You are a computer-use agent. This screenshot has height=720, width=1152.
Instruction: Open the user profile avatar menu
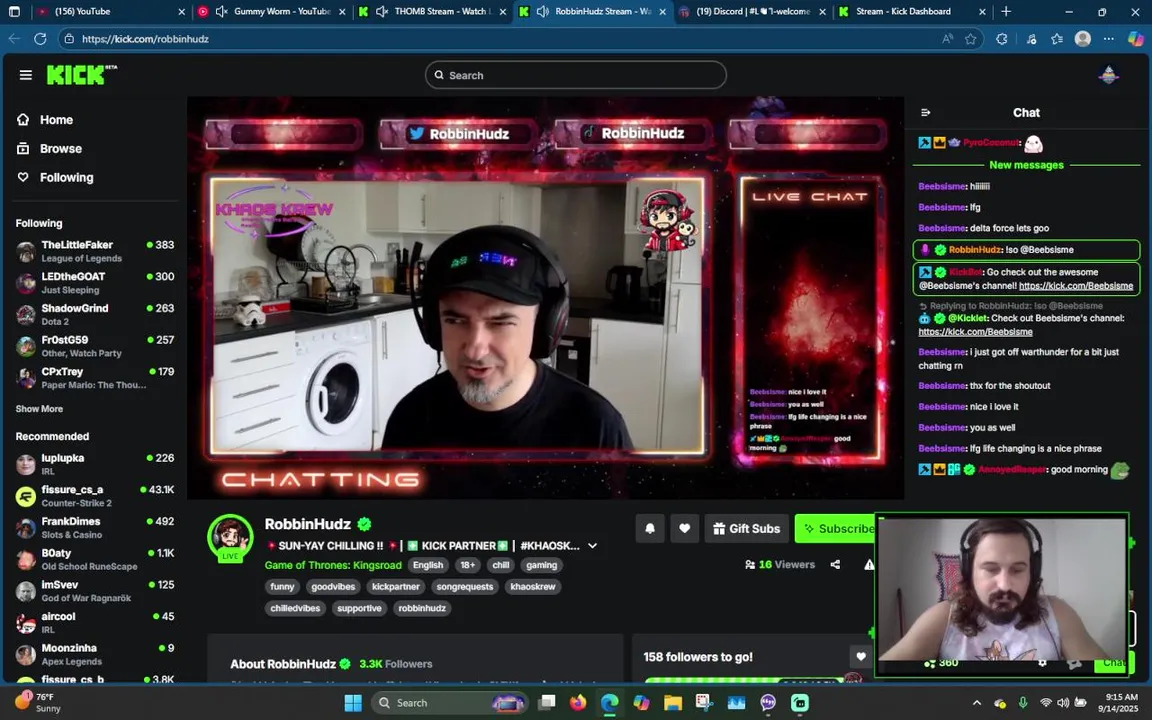coord(1108,75)
